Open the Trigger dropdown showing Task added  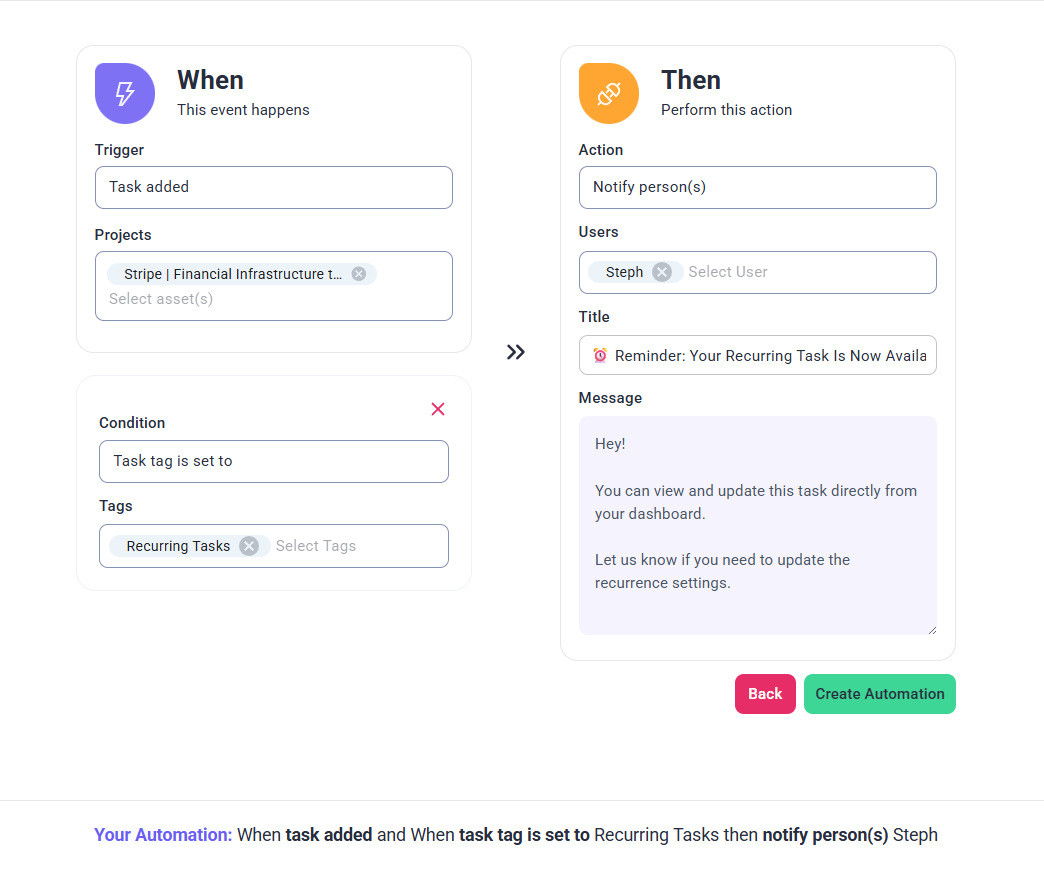[274, 187]
